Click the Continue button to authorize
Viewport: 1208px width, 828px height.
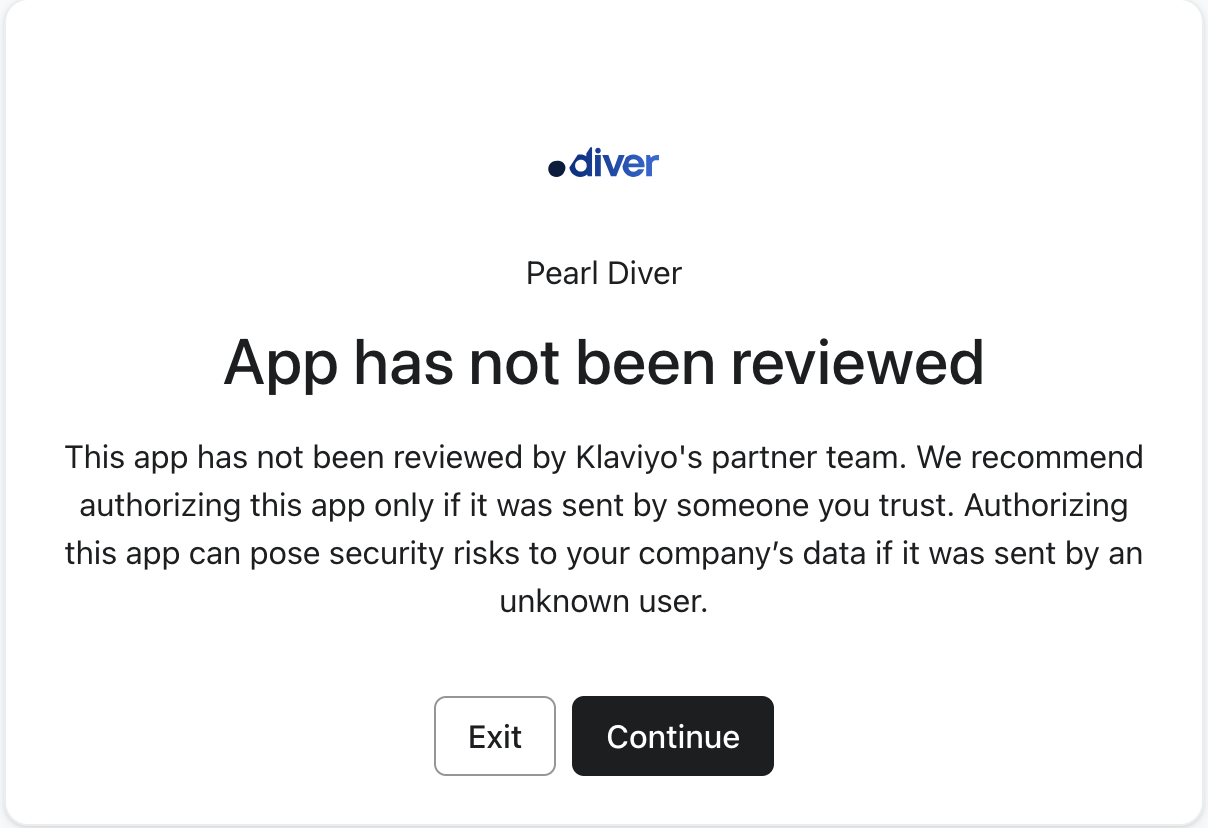[x=673, y=736]
